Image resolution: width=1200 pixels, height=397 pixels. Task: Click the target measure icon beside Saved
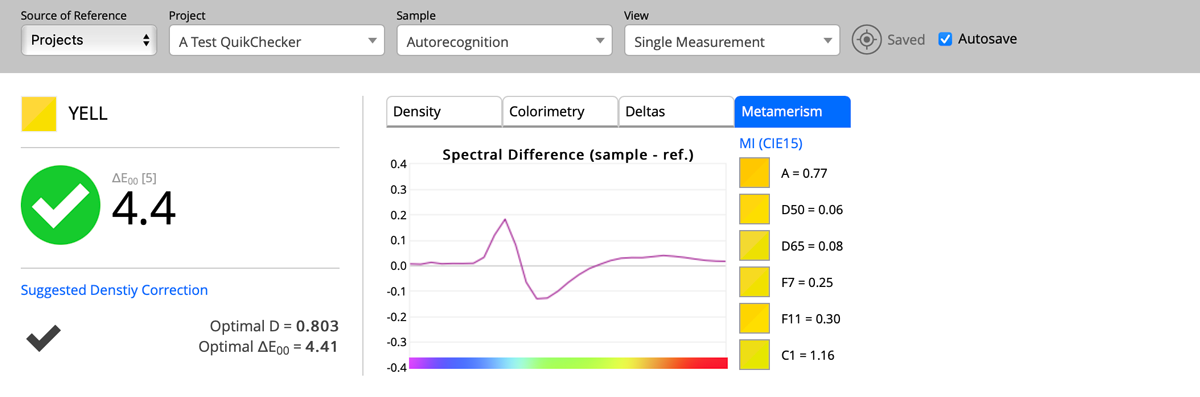click(867, 40)
